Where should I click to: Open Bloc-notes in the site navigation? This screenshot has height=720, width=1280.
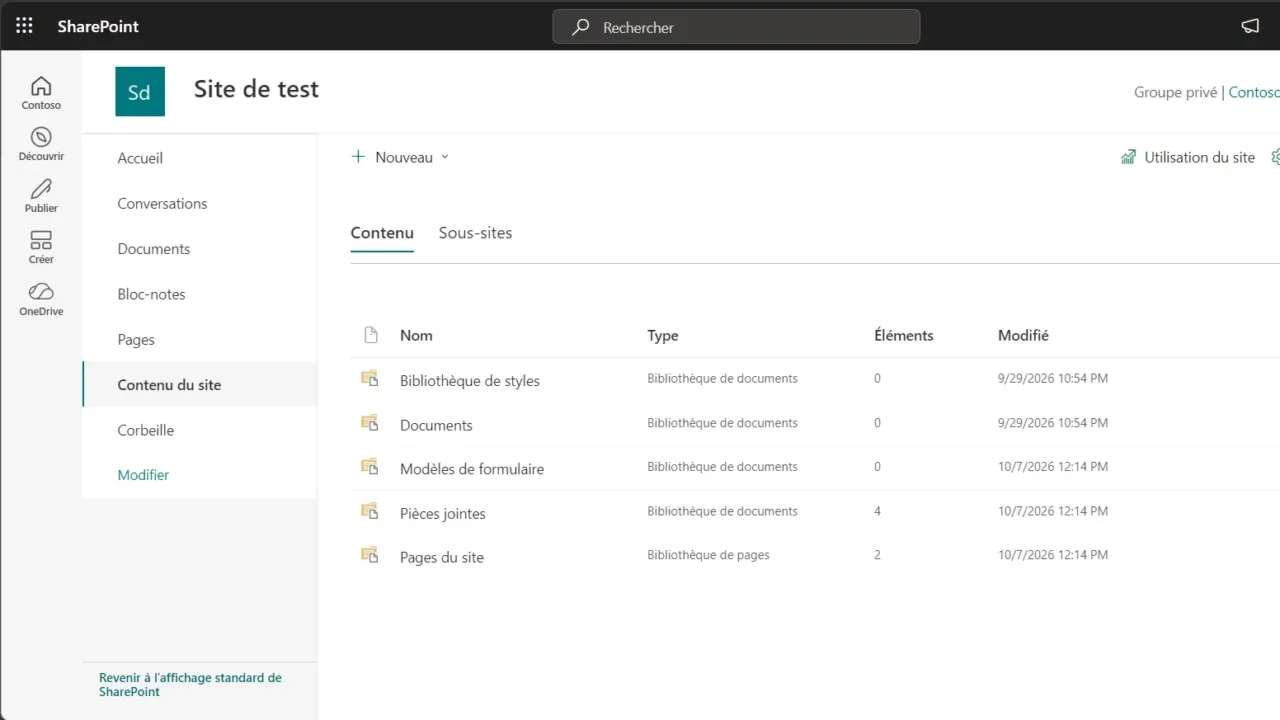[x=151, y=294]
